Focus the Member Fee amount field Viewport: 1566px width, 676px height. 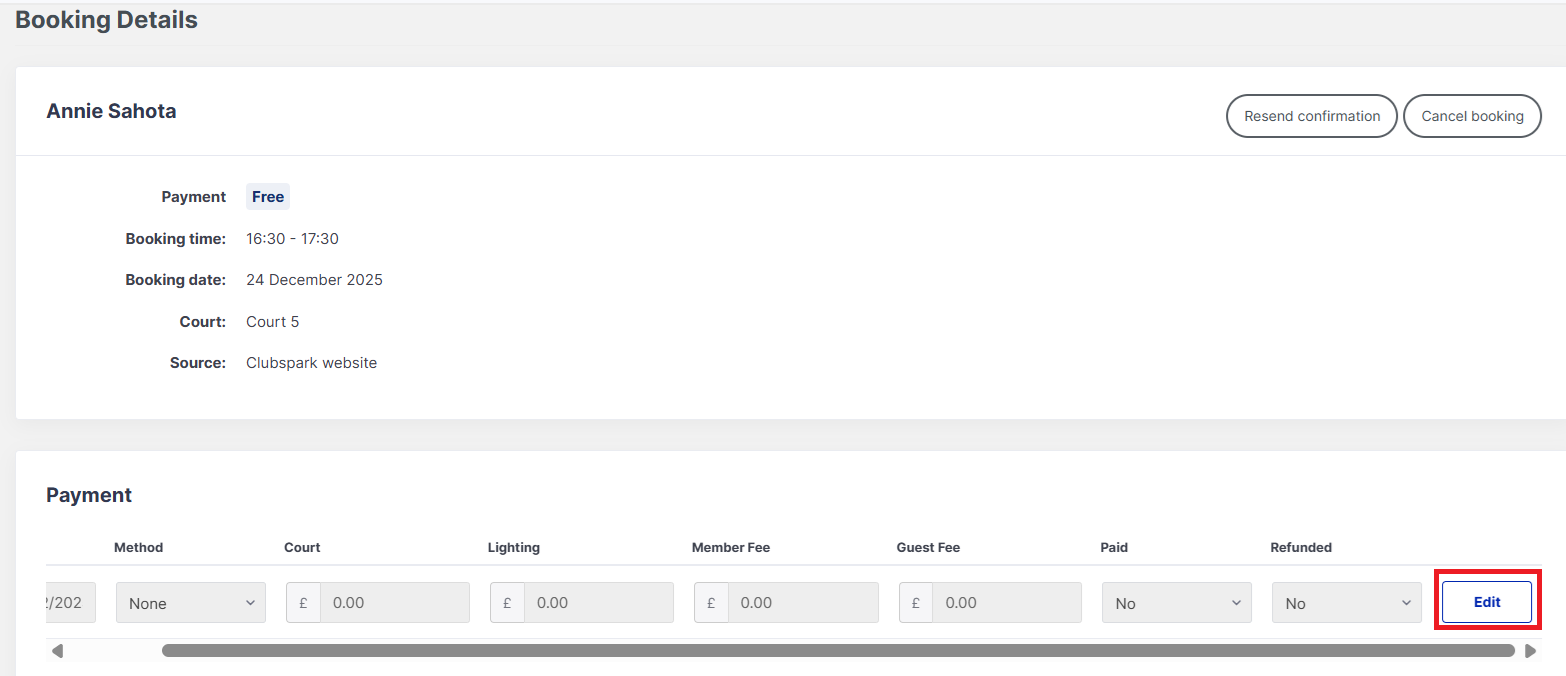click(x=802, y=603)
